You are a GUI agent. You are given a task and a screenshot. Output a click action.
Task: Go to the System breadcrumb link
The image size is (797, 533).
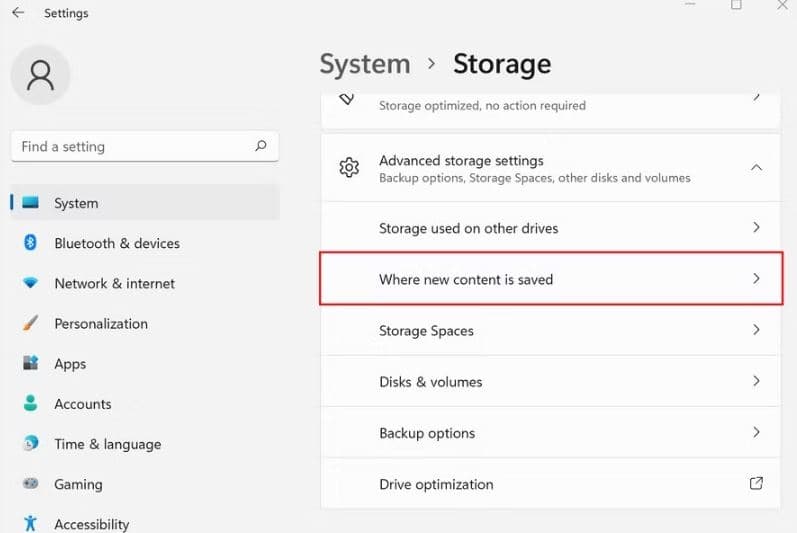(x=365, y=65)
